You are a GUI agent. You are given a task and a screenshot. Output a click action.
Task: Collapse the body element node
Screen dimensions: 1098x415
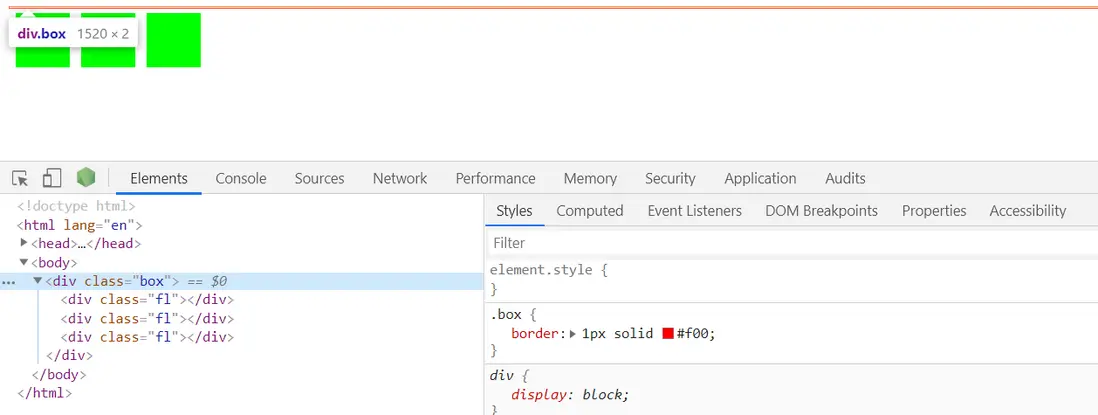(24, 262)
